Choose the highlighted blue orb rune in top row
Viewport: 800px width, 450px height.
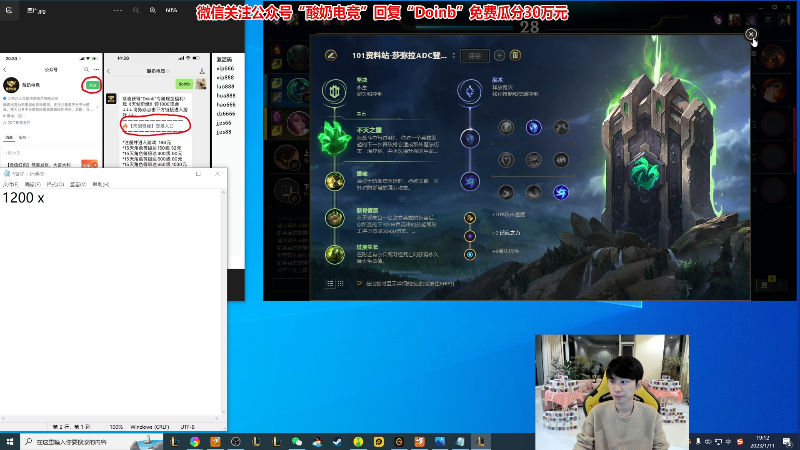coord(534,127)
